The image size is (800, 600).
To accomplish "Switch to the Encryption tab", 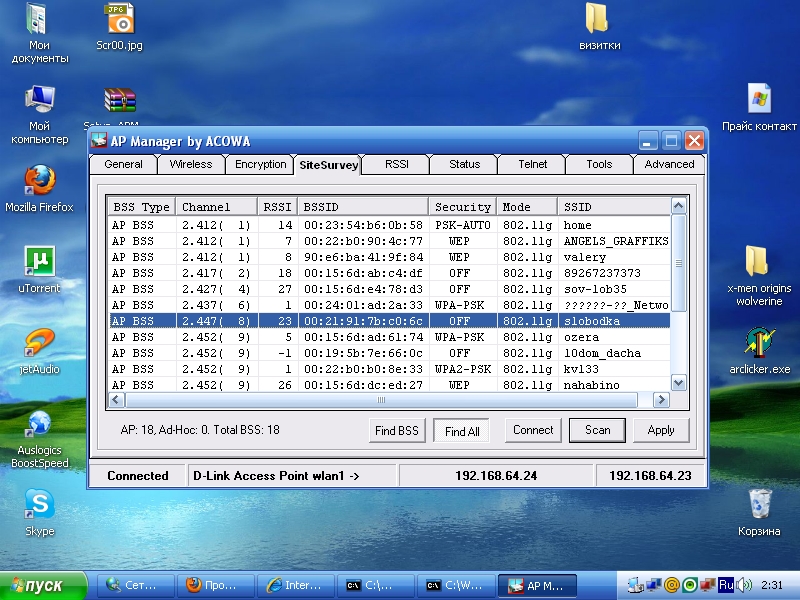I will (260, 164).
